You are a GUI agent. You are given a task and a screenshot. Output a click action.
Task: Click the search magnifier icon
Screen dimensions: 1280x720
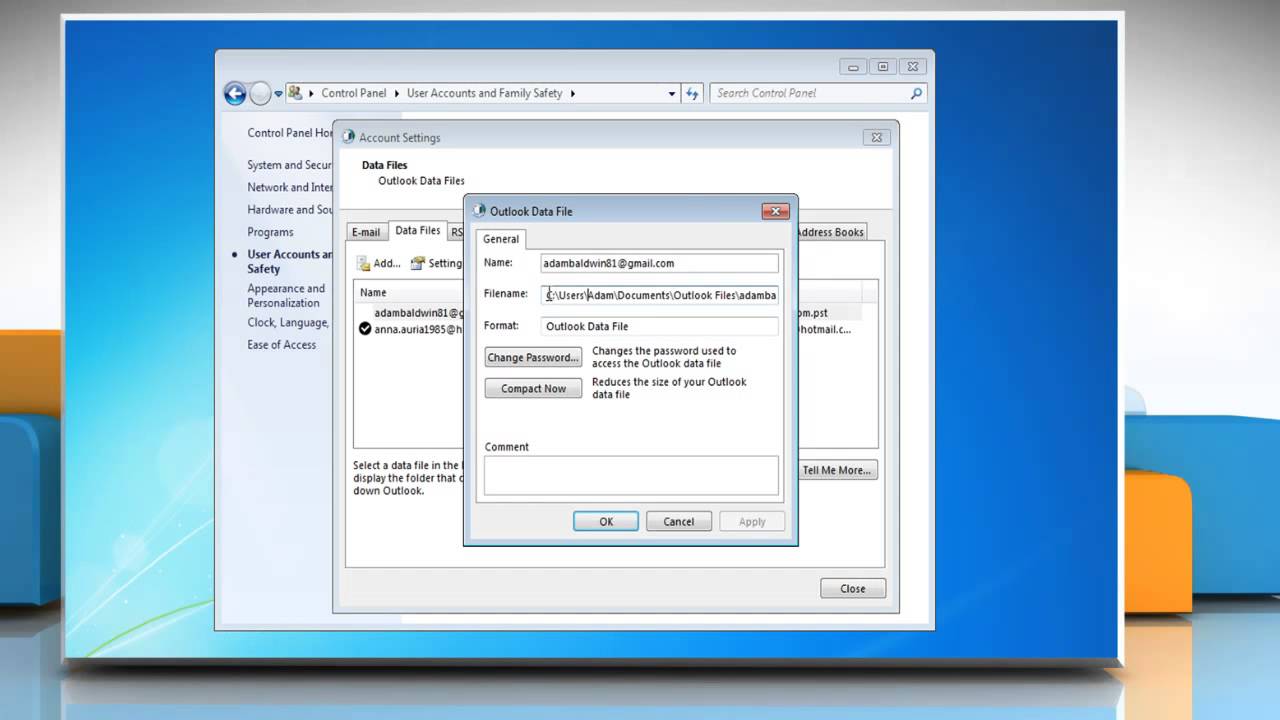[916, 93]
